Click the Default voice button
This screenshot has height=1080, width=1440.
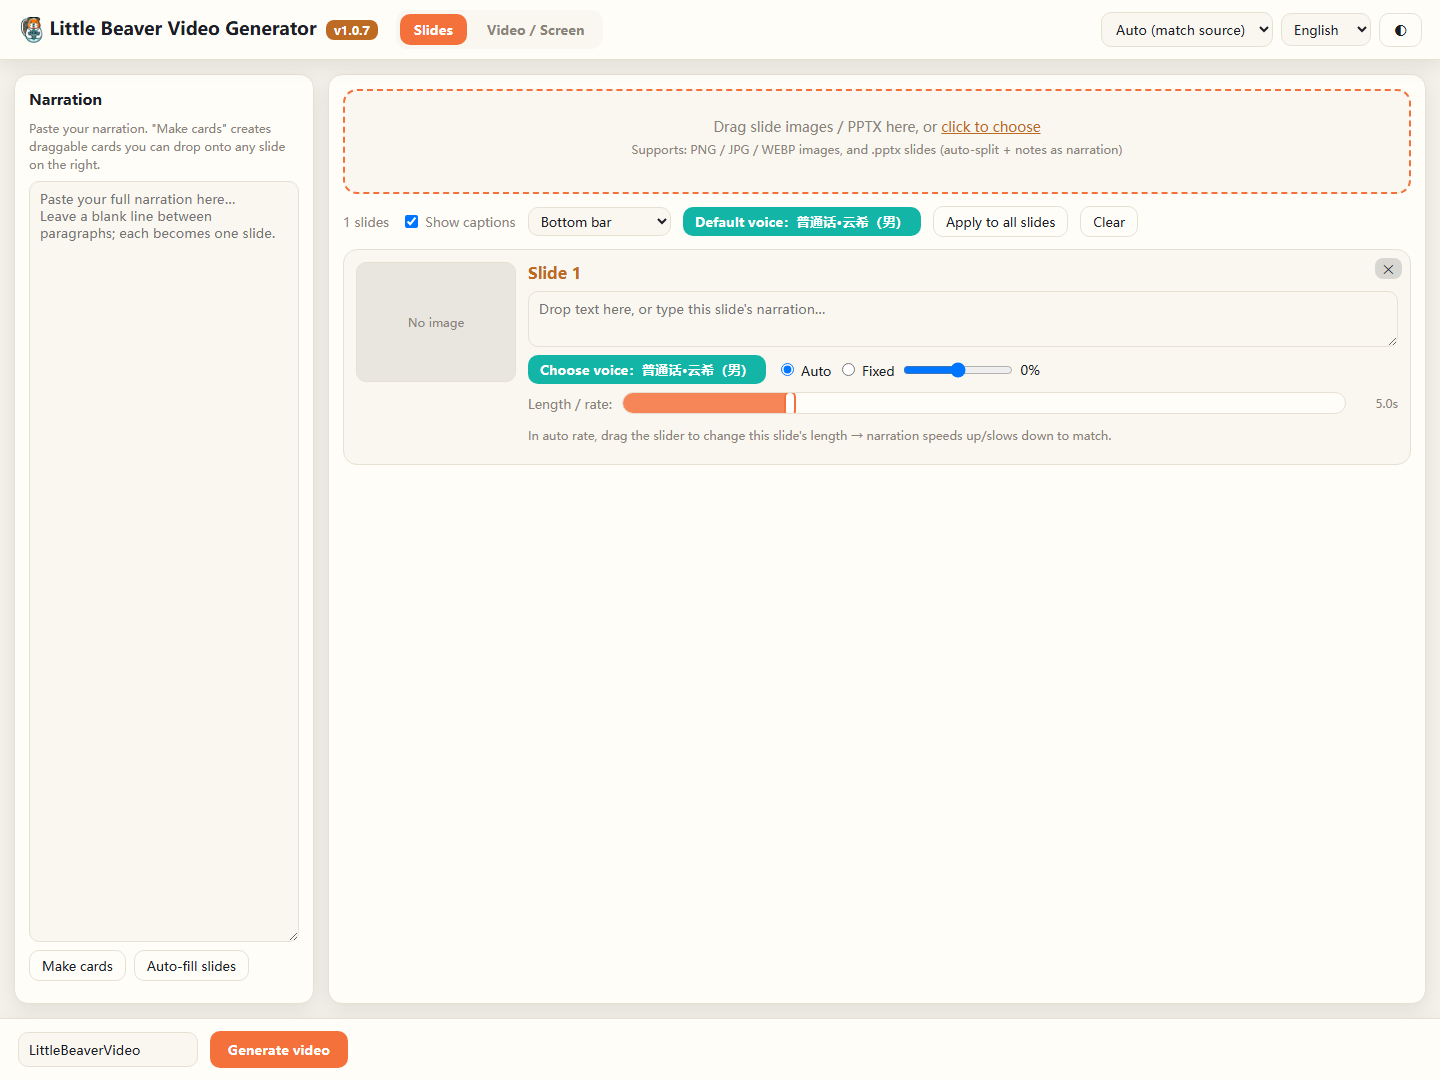(x=802, y=222)
